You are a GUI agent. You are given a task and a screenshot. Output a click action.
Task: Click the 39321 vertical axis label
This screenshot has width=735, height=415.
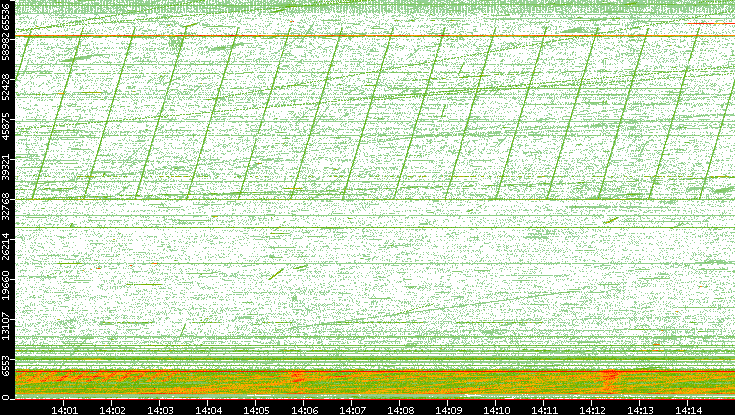point(6,168)
